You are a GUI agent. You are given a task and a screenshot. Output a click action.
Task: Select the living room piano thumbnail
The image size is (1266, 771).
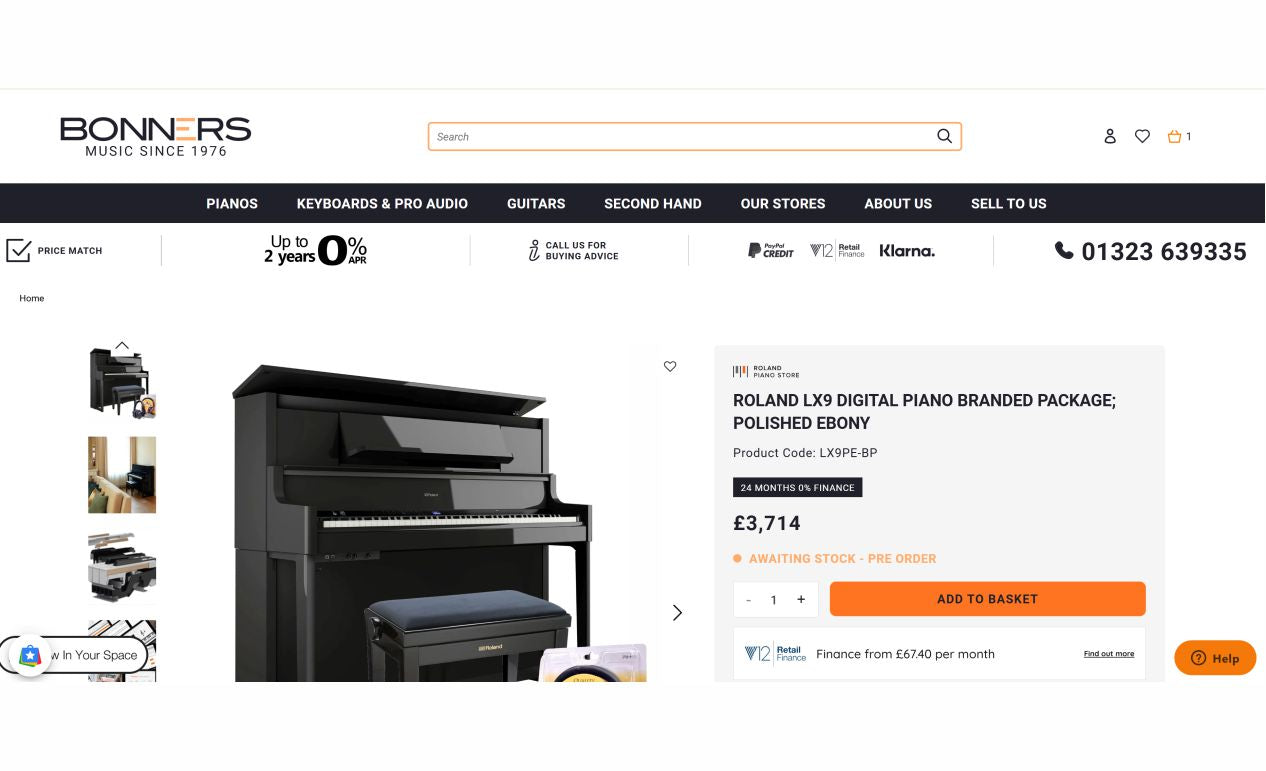click(x=122, y=475)
